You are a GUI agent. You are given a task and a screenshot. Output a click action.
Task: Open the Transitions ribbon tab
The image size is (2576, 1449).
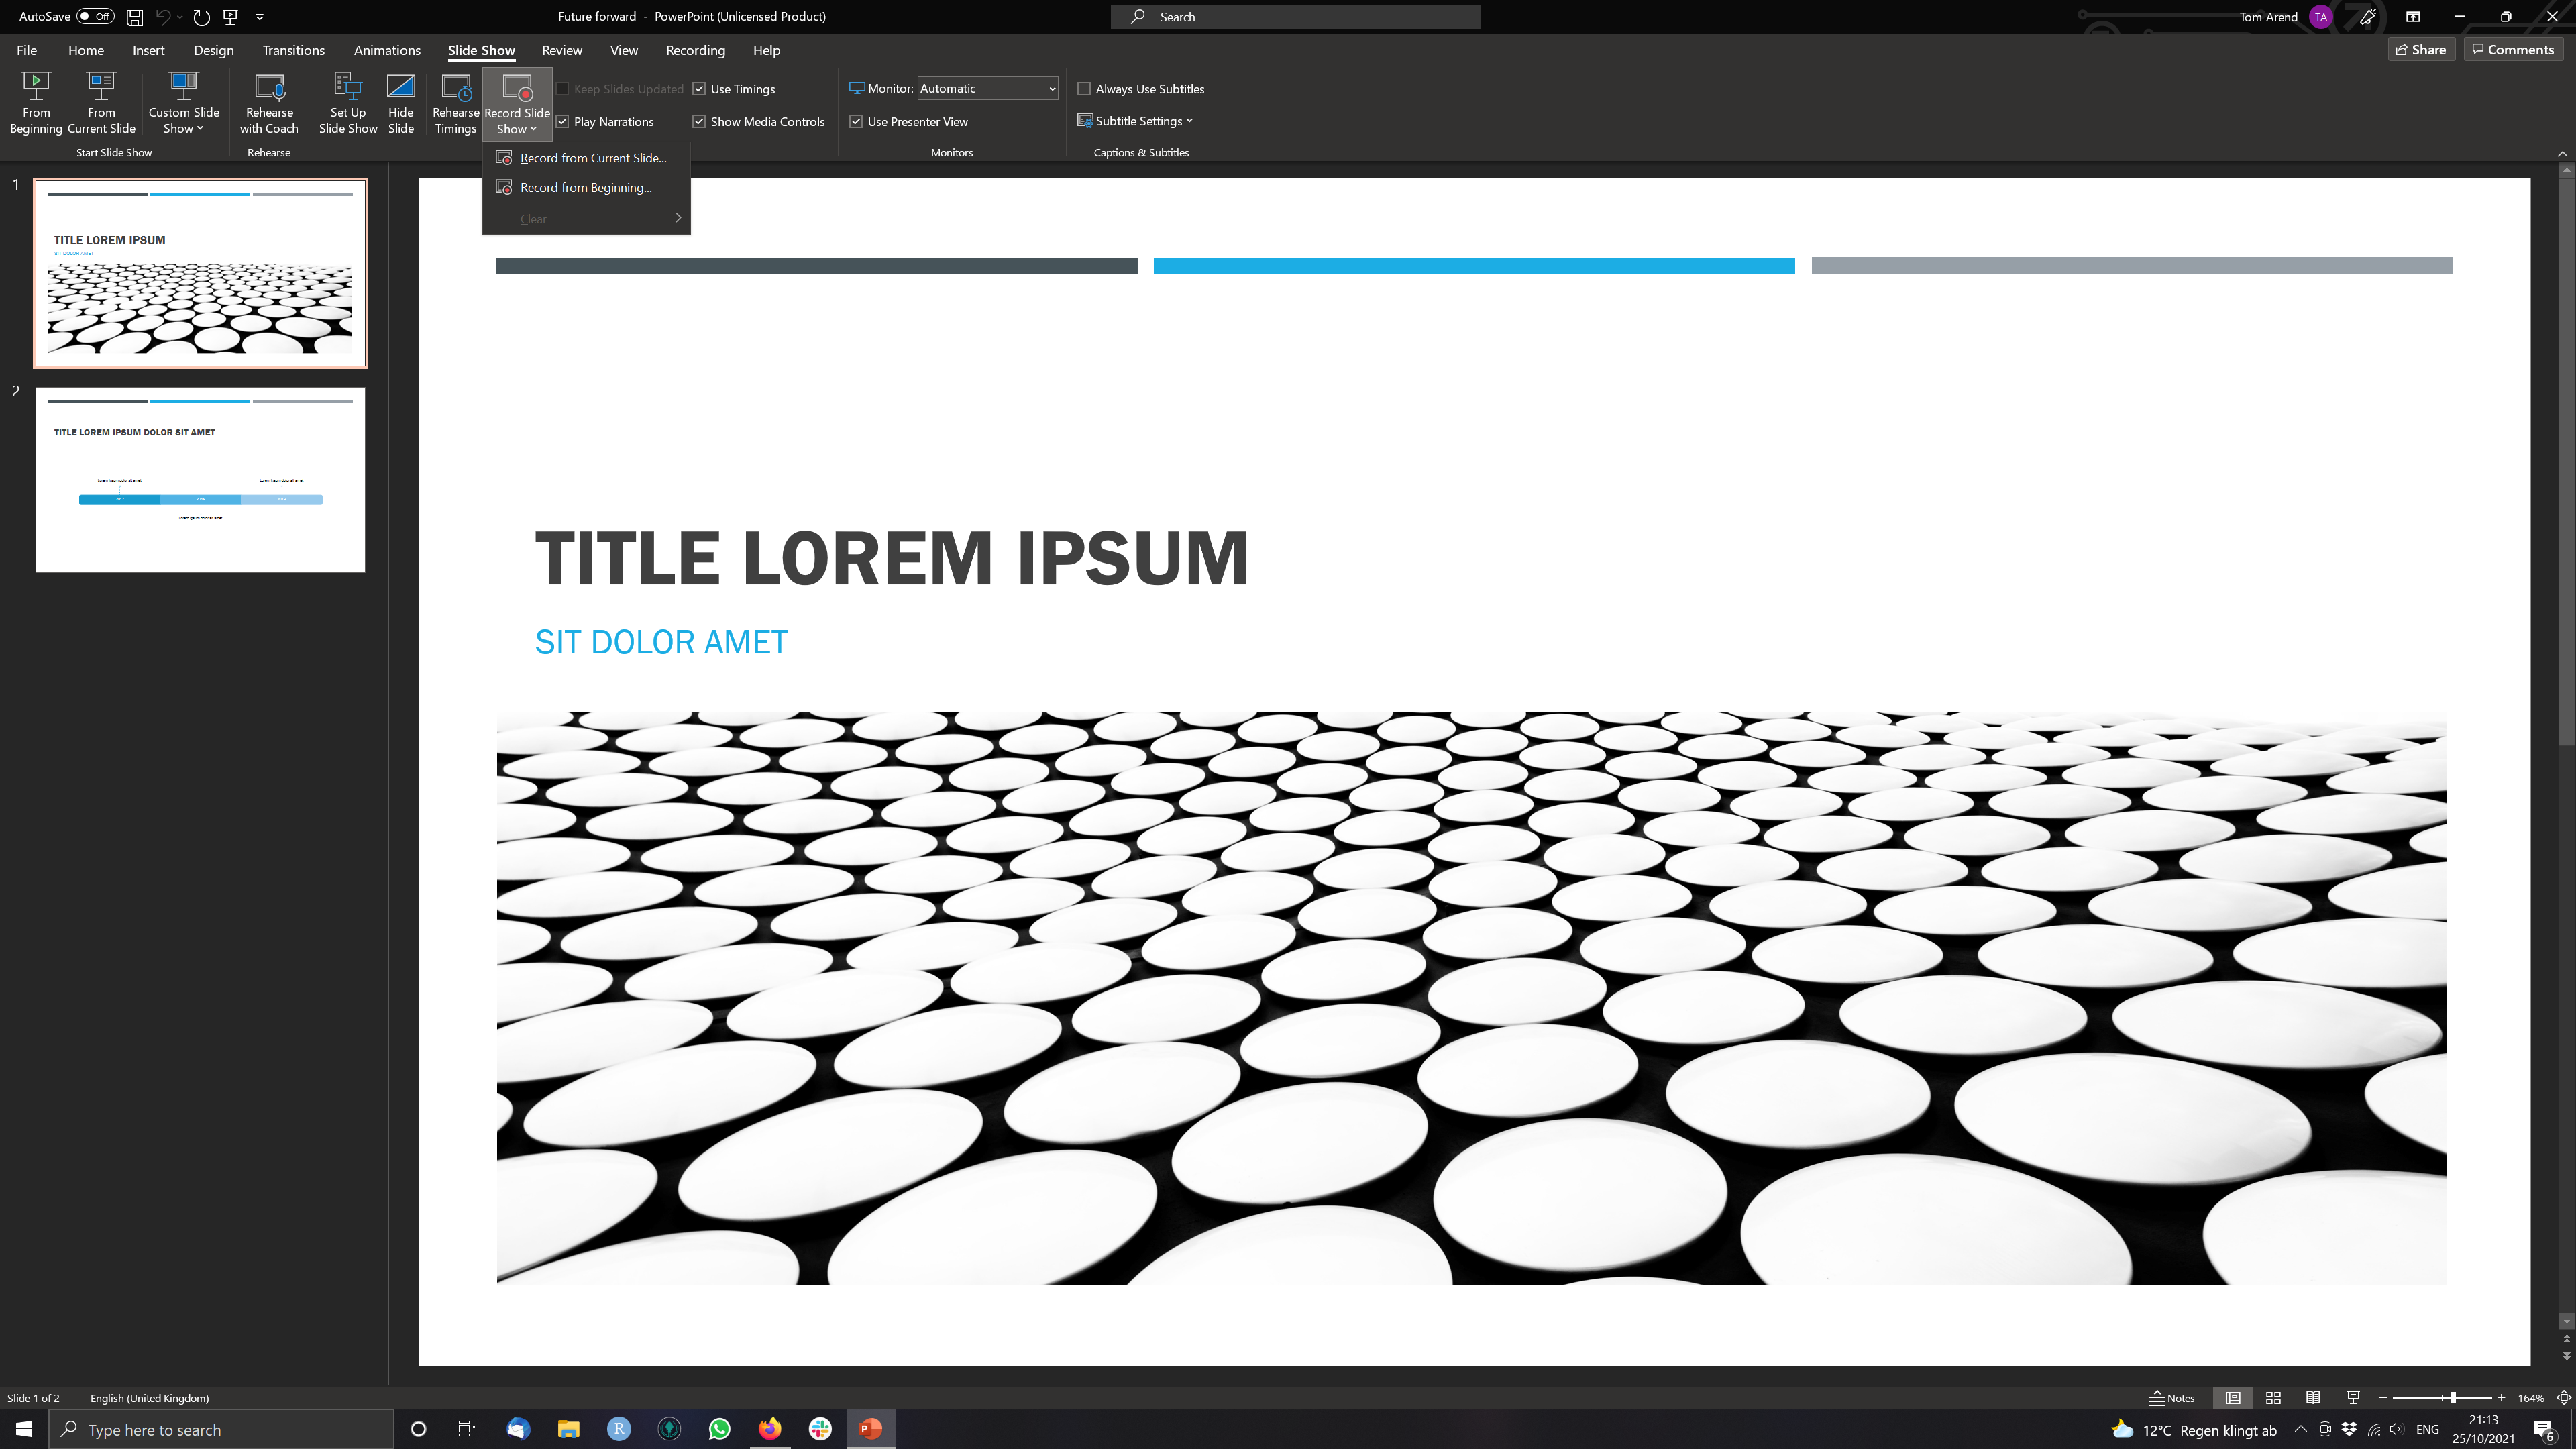(x=293, y=50)
